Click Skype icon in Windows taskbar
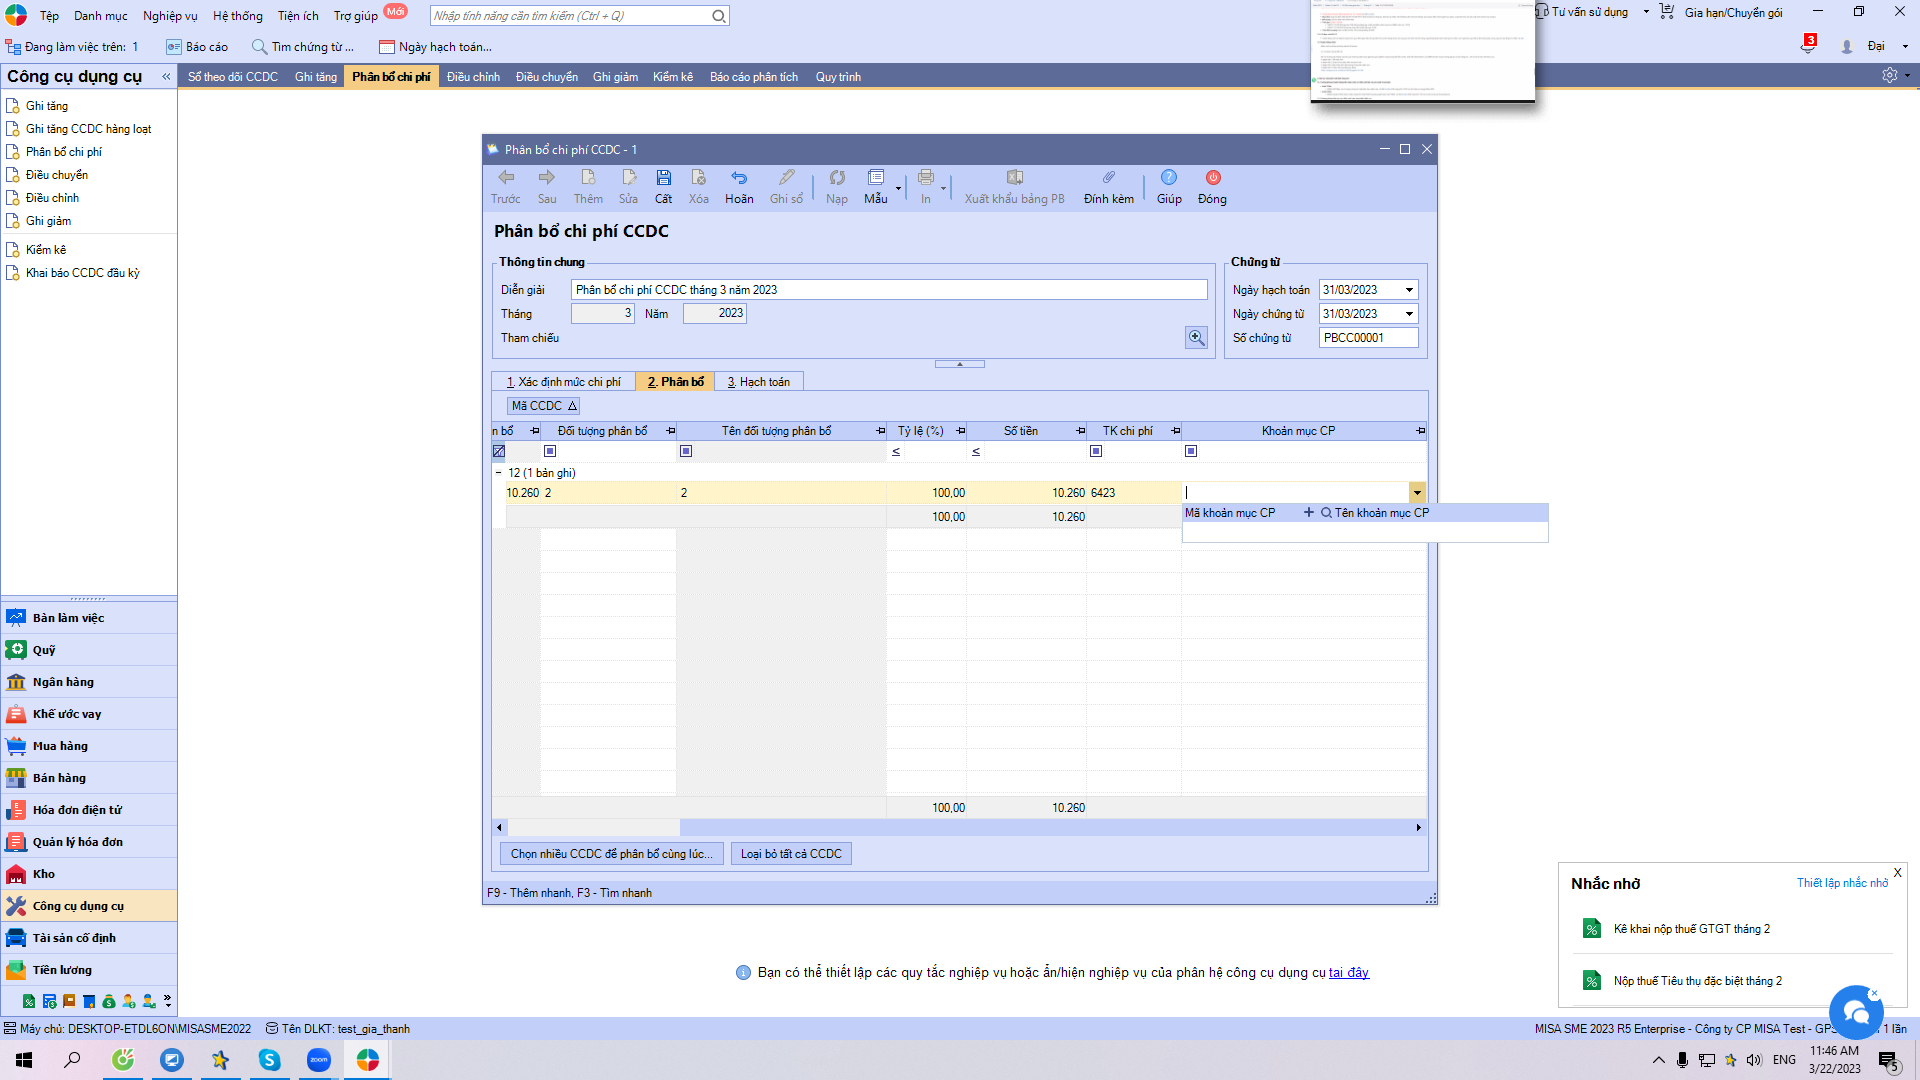1920x1080 pixels. pos(269,1060)
